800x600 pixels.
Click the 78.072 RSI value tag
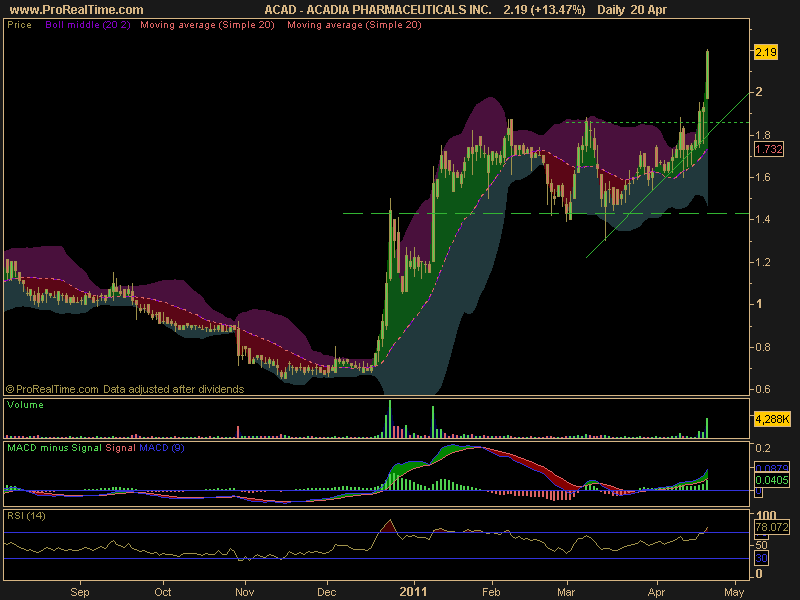[772, 527]
